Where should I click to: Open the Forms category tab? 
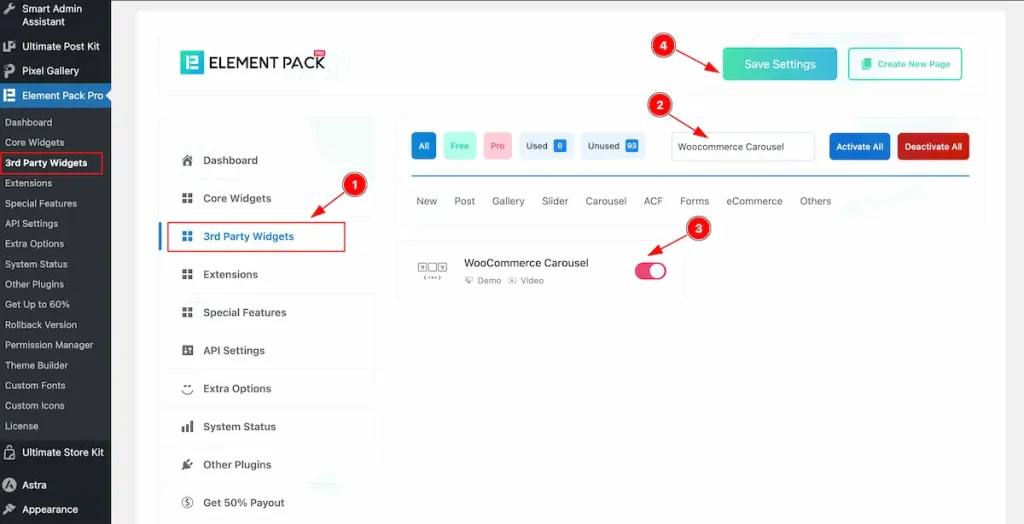click(x=695, y=201)
